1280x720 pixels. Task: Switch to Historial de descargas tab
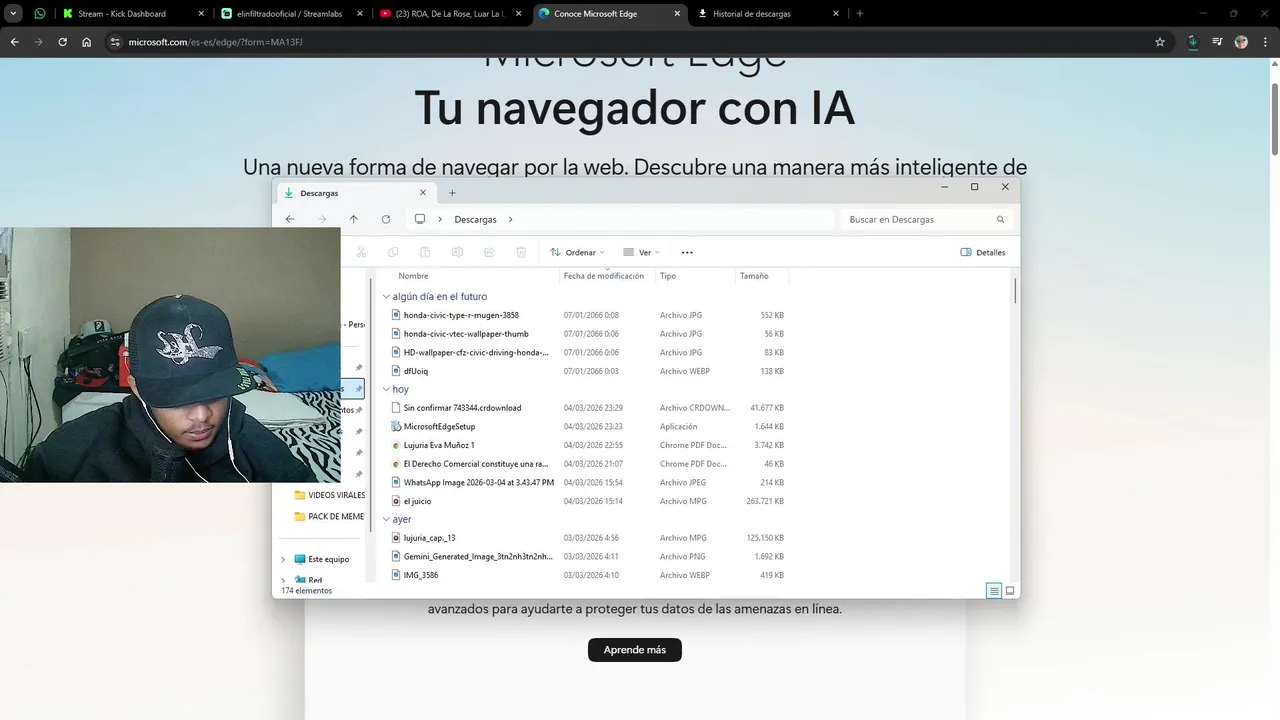[769, 14]
